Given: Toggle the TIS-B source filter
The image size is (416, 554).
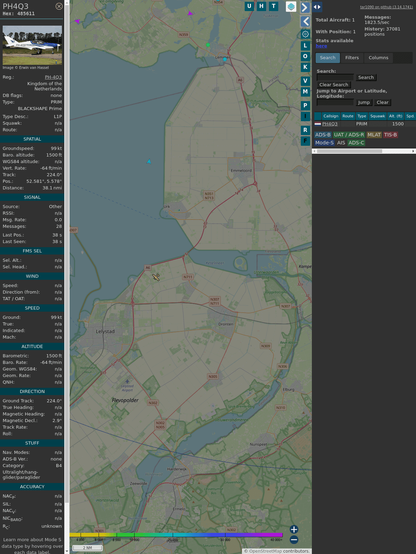Looking at the screenshot, I should pyautogui.click(x=390, y=135).
